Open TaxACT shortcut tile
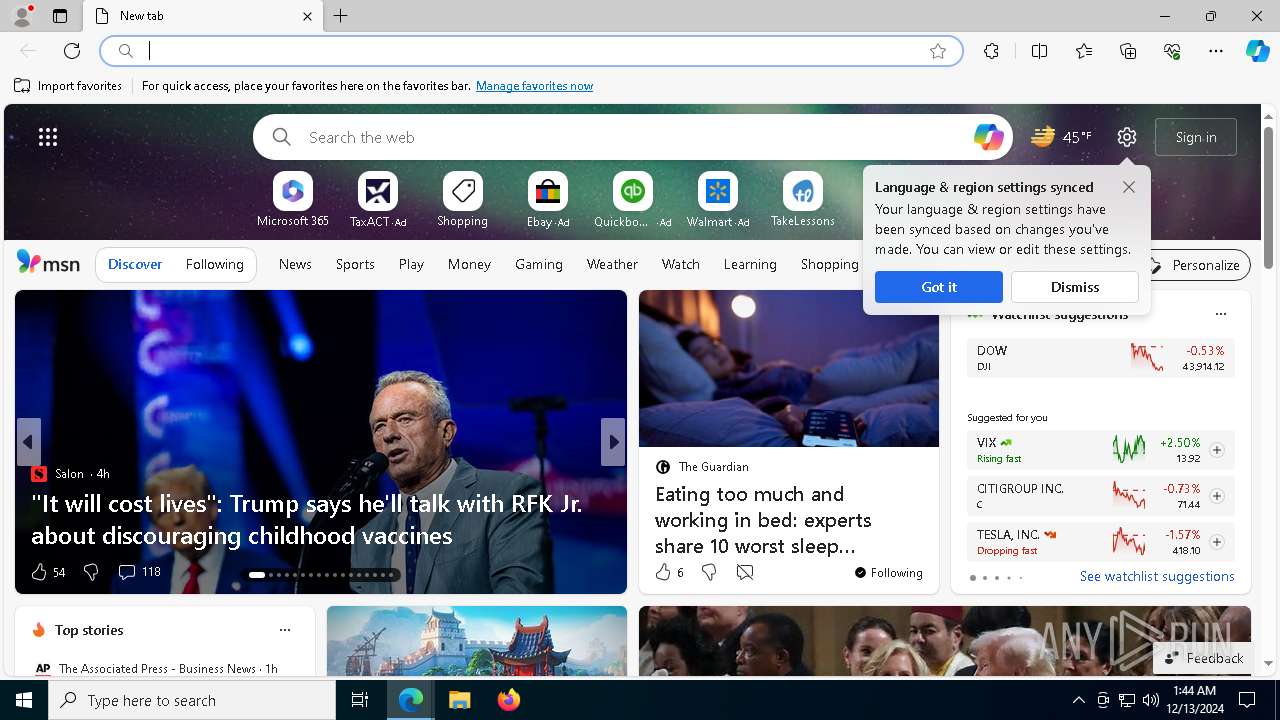 coord(378,200)
